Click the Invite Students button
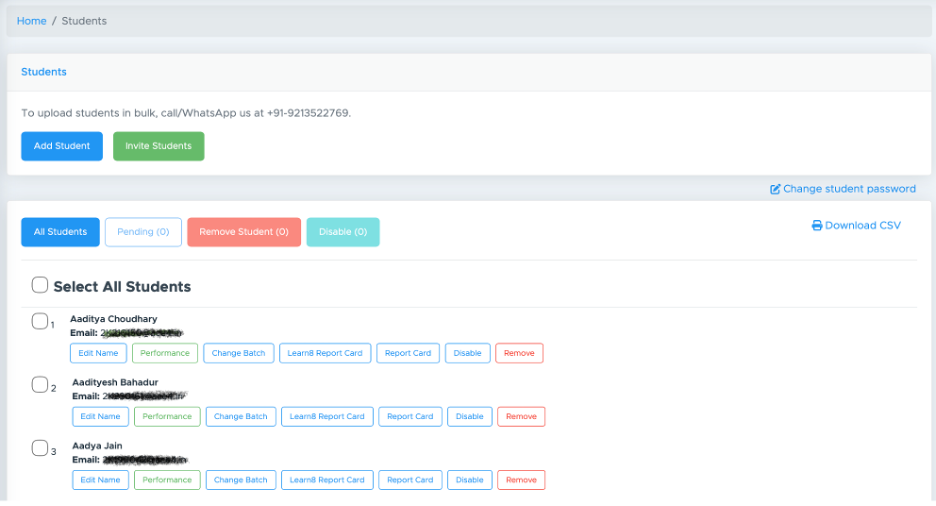Image resolution: width=936 pixels, height=506 pixels. [159, 146]
